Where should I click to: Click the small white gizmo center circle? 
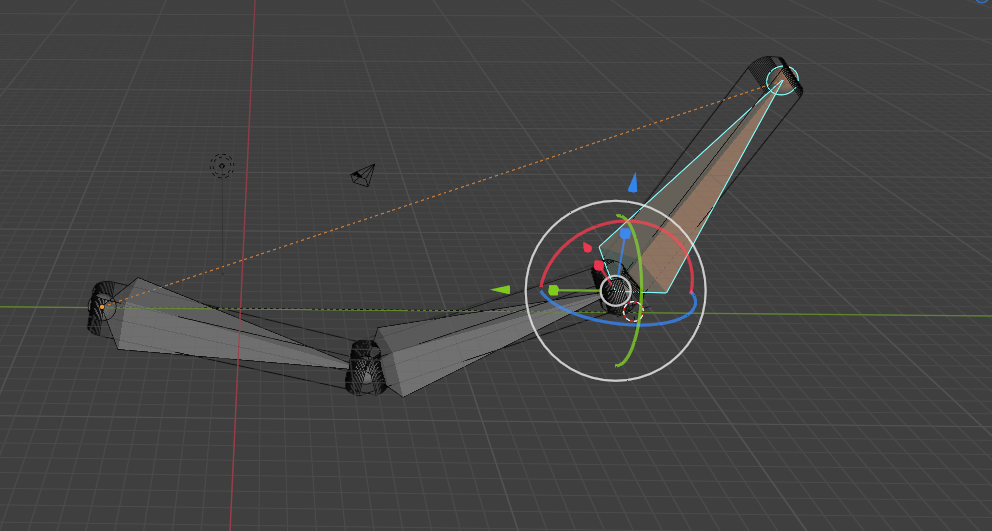tap(615, 291)
